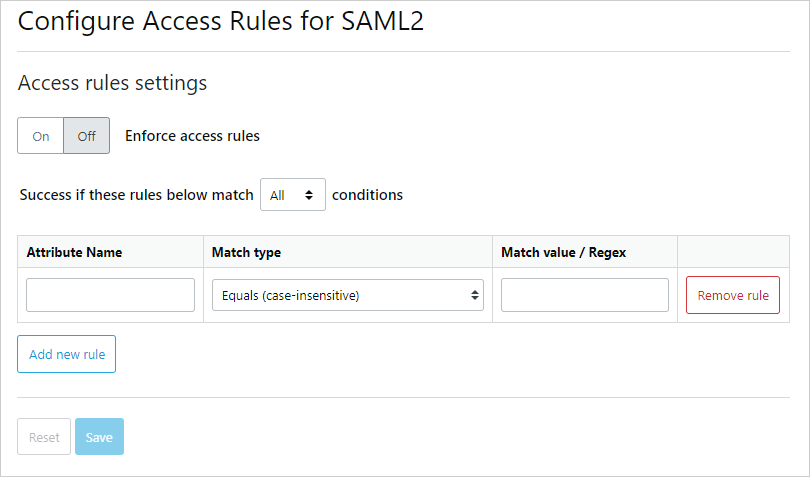Click the up-down arrow icon beside All
The width and height of the screenshot is (810, 477).
click(x=310, y=195)
